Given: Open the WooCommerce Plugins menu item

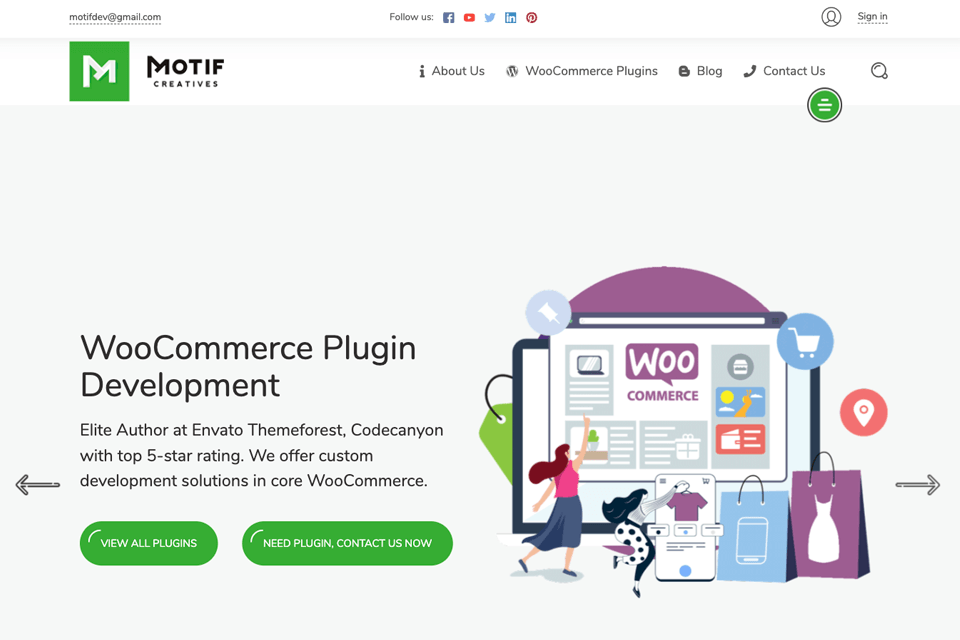Looking at the screenshot, I should [x=582, y=71].
